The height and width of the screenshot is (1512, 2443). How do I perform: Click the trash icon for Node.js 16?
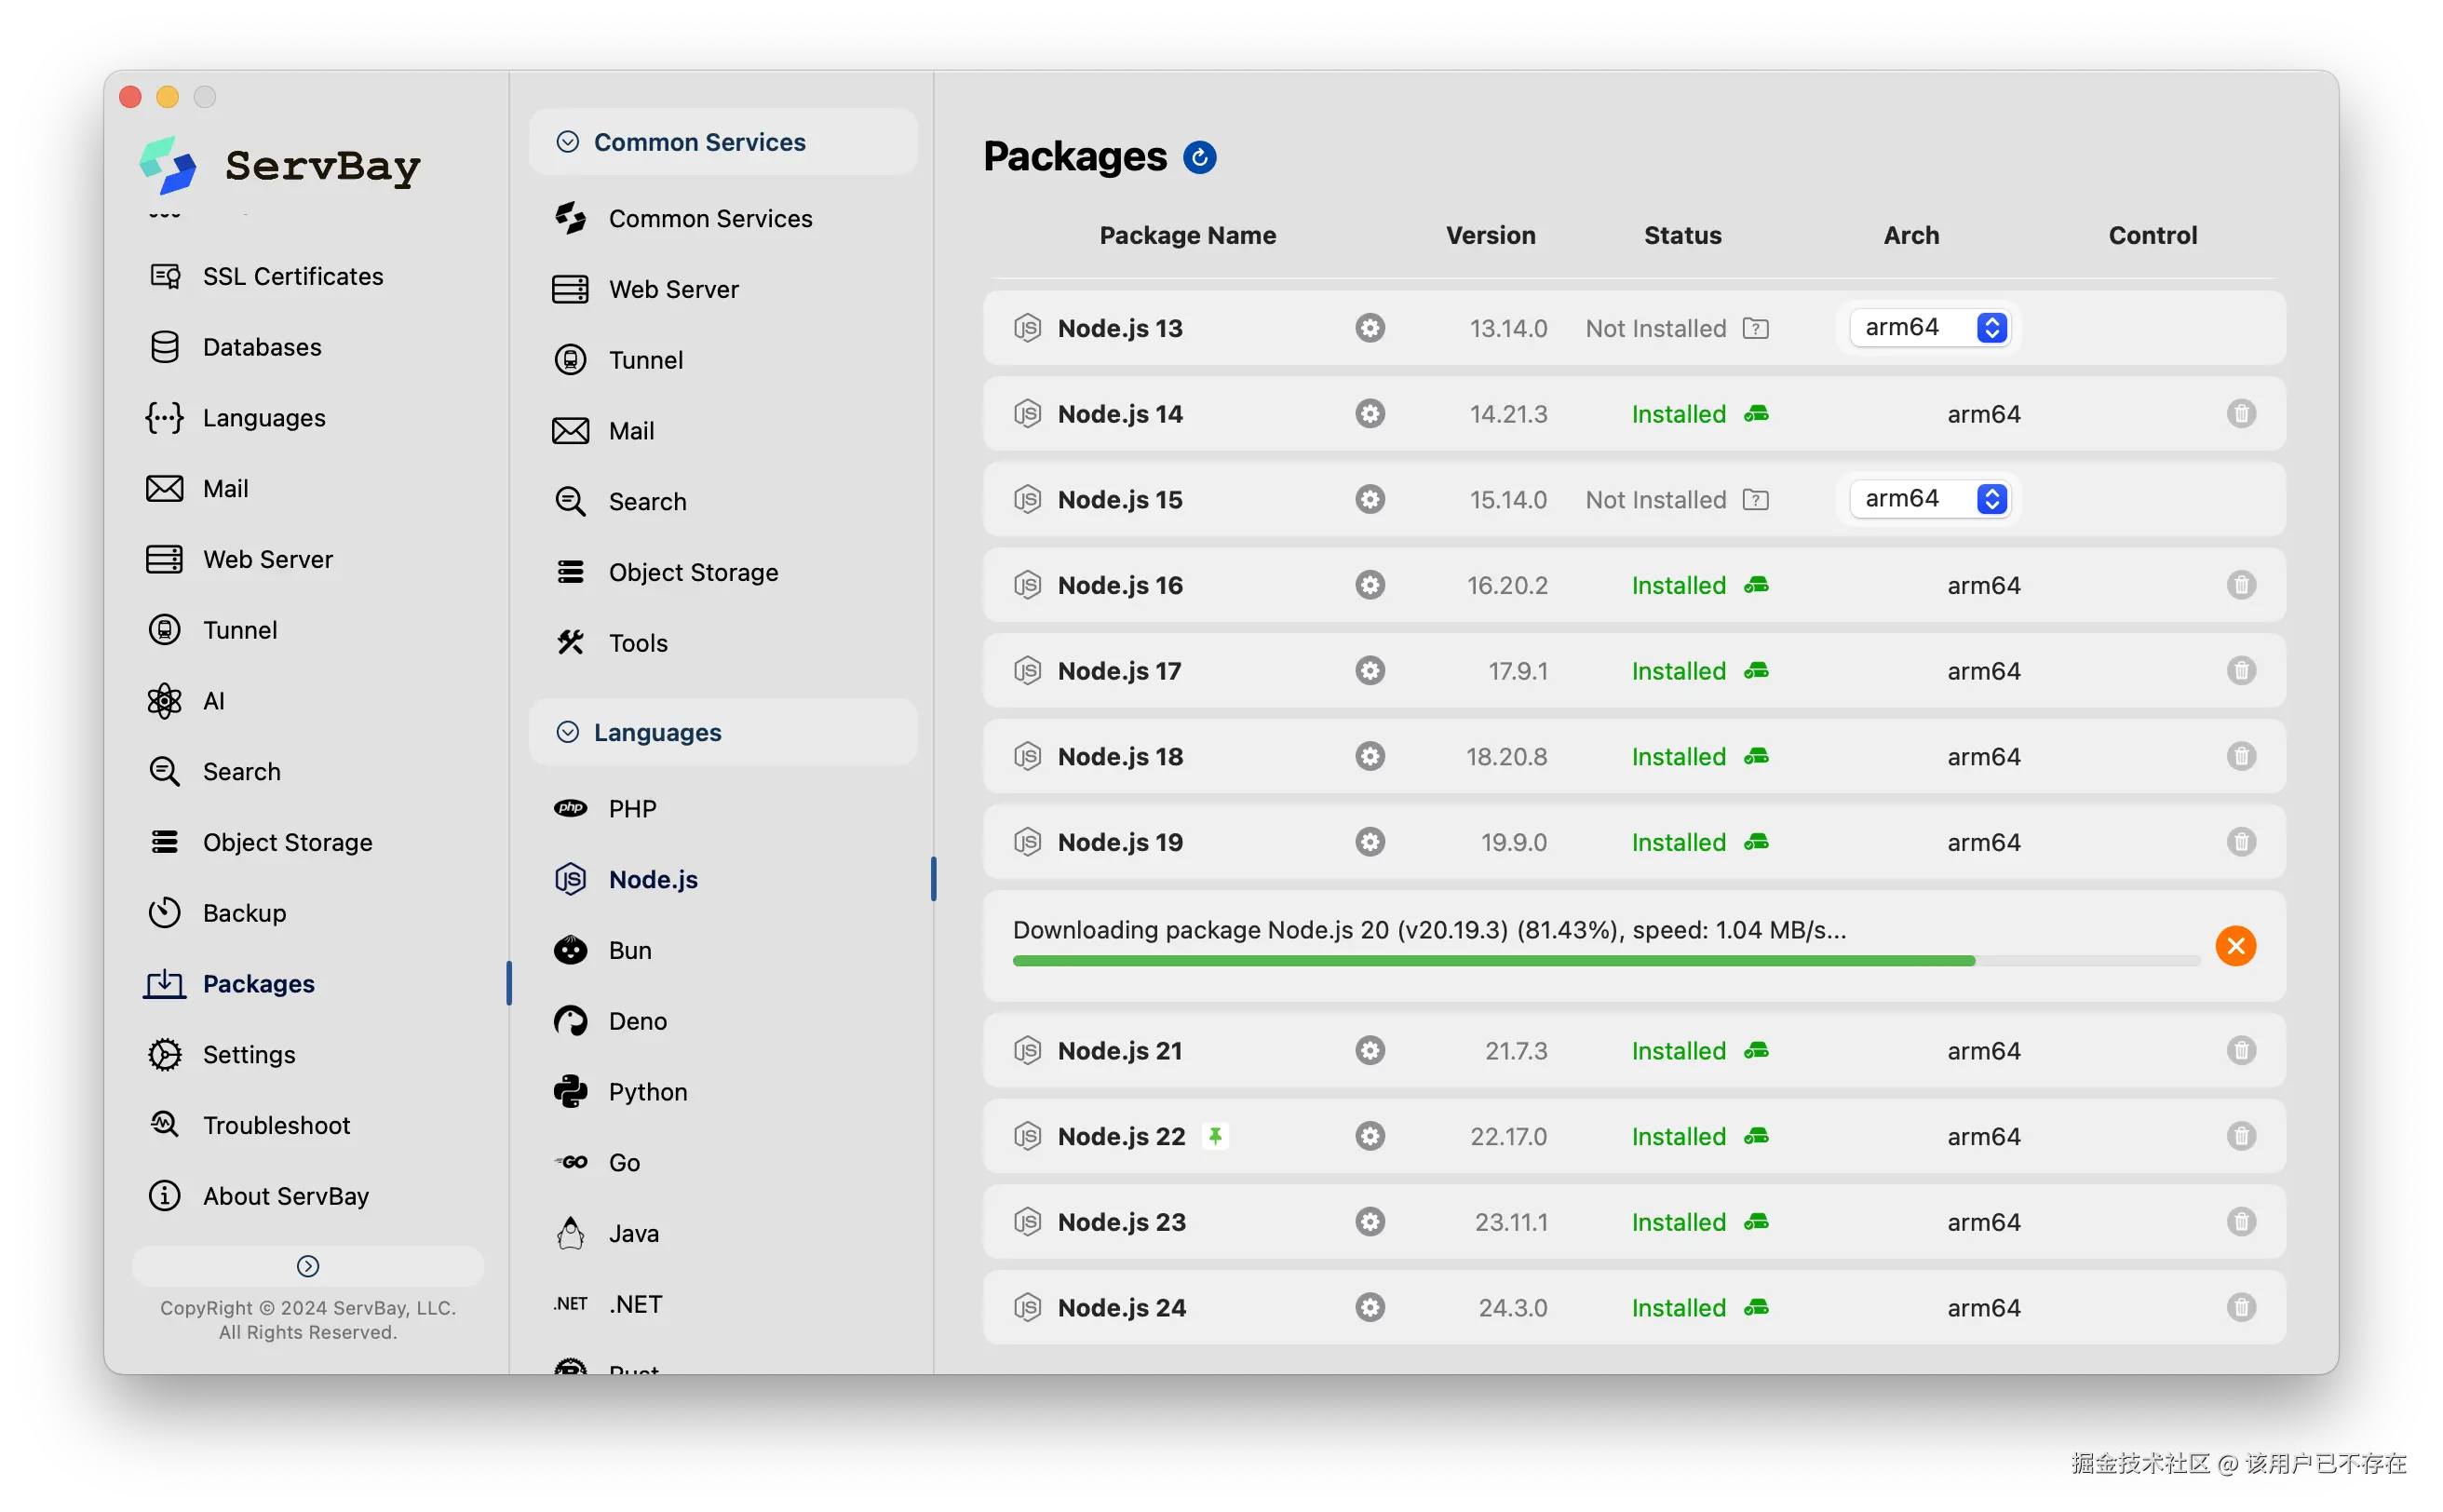(x=2240, y=585)
